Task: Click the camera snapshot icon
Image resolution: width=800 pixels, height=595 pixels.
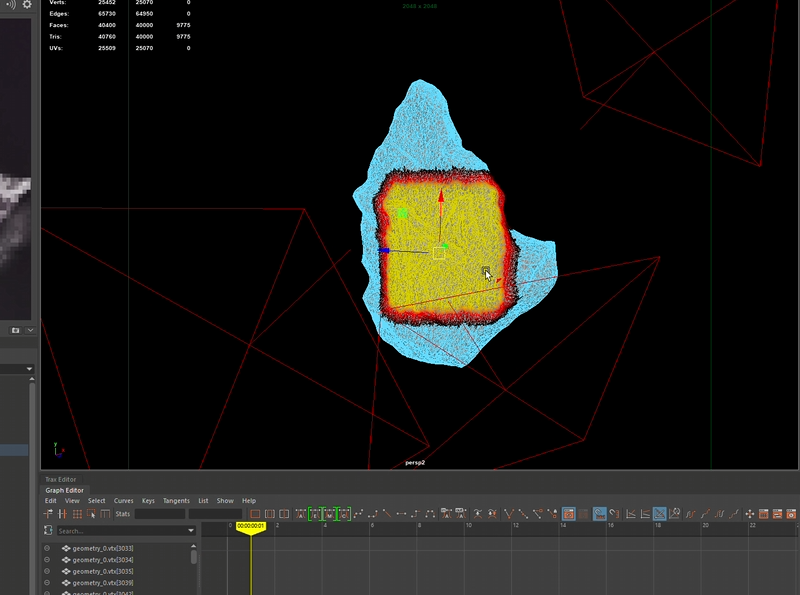Action: click(15, 330)
